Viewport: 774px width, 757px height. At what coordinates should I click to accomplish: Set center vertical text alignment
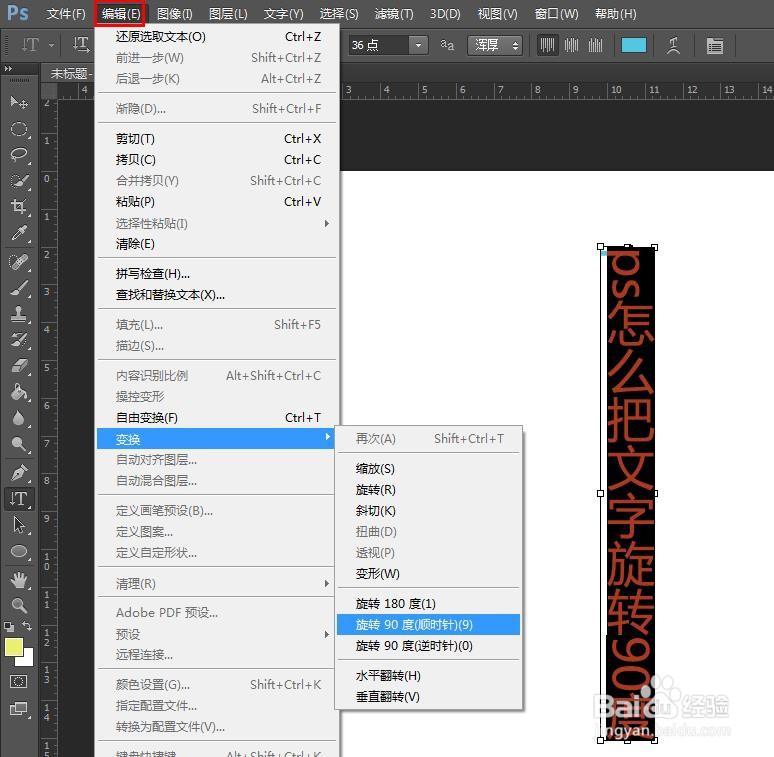pos(572,45)
